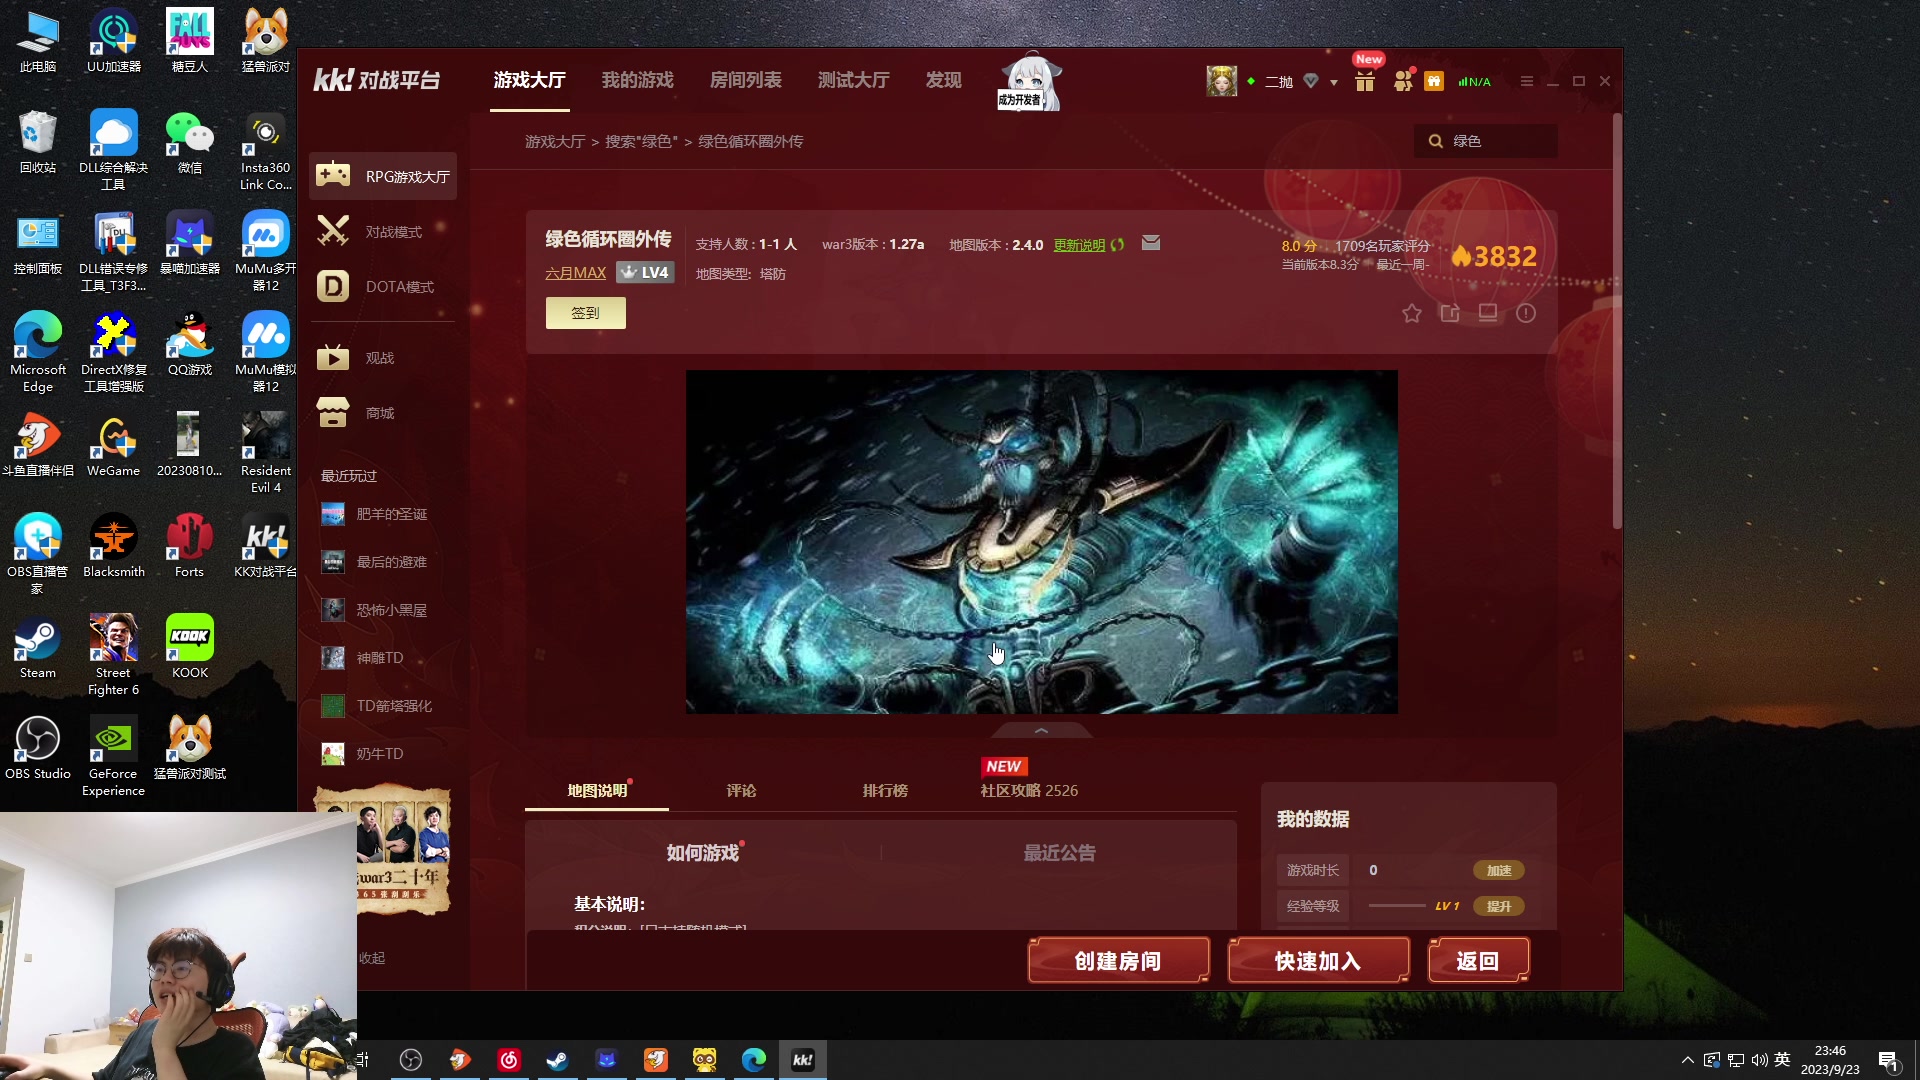
Task: Open the 游戏大厅 tab
Action: 529,80
